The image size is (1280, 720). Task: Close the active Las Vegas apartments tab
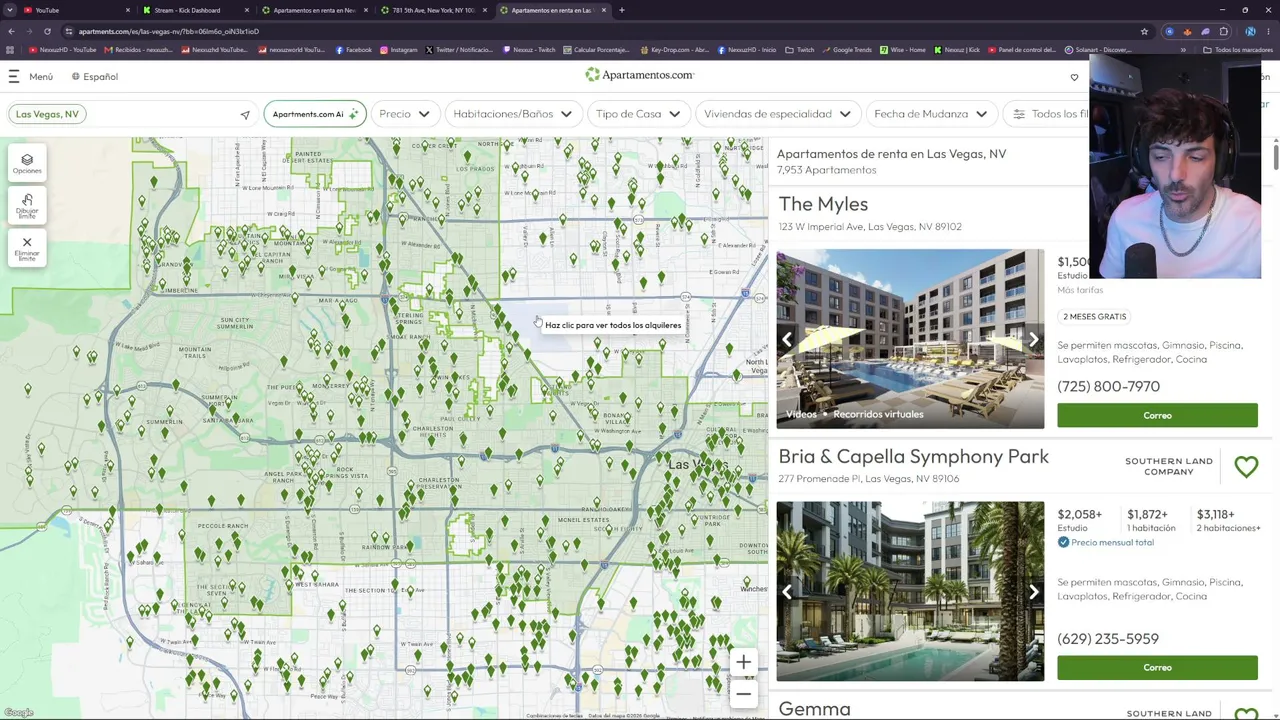point(604,10)
